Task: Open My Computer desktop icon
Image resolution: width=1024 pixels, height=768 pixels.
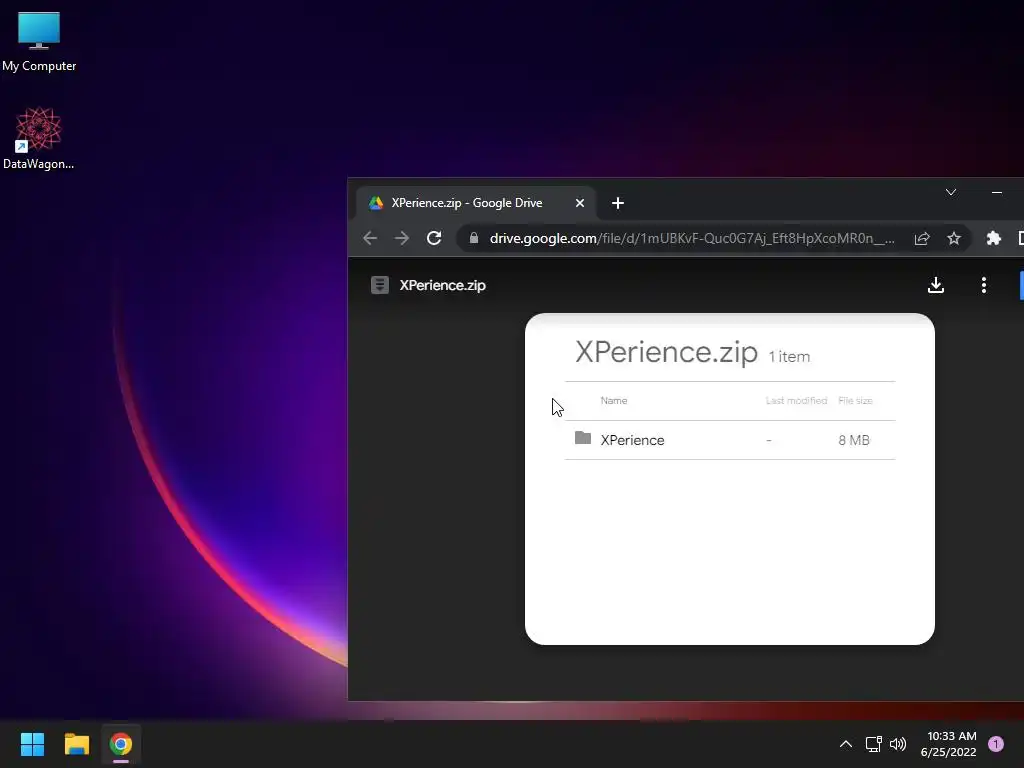Action: click(39, 42)
